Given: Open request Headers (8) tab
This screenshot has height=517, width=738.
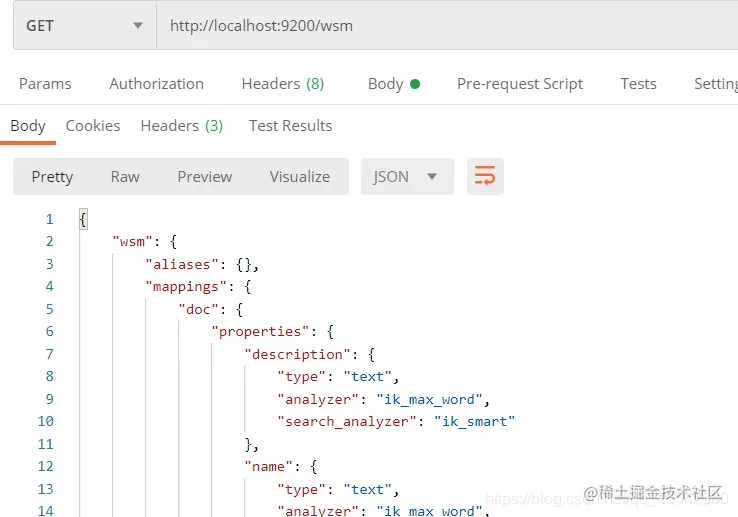Looking at the screenshot, I should pyautogui.click(x=283, y=84).
